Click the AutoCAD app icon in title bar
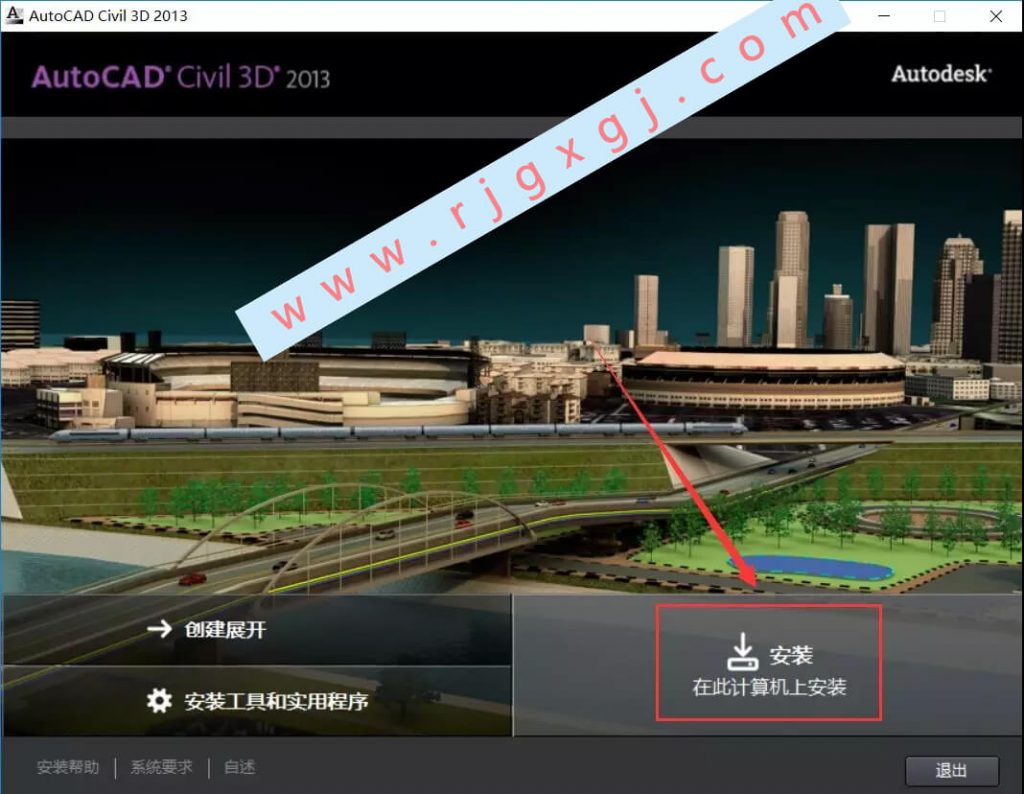1024x794 pixels. pyautogui.click(x=14, y=14)
